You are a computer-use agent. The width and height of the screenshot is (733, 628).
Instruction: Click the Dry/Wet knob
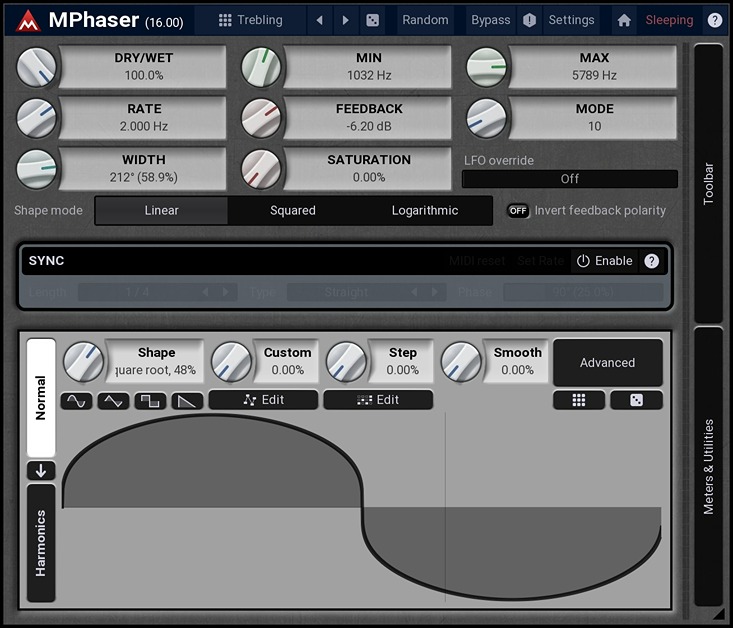click(x=38, y=67)
